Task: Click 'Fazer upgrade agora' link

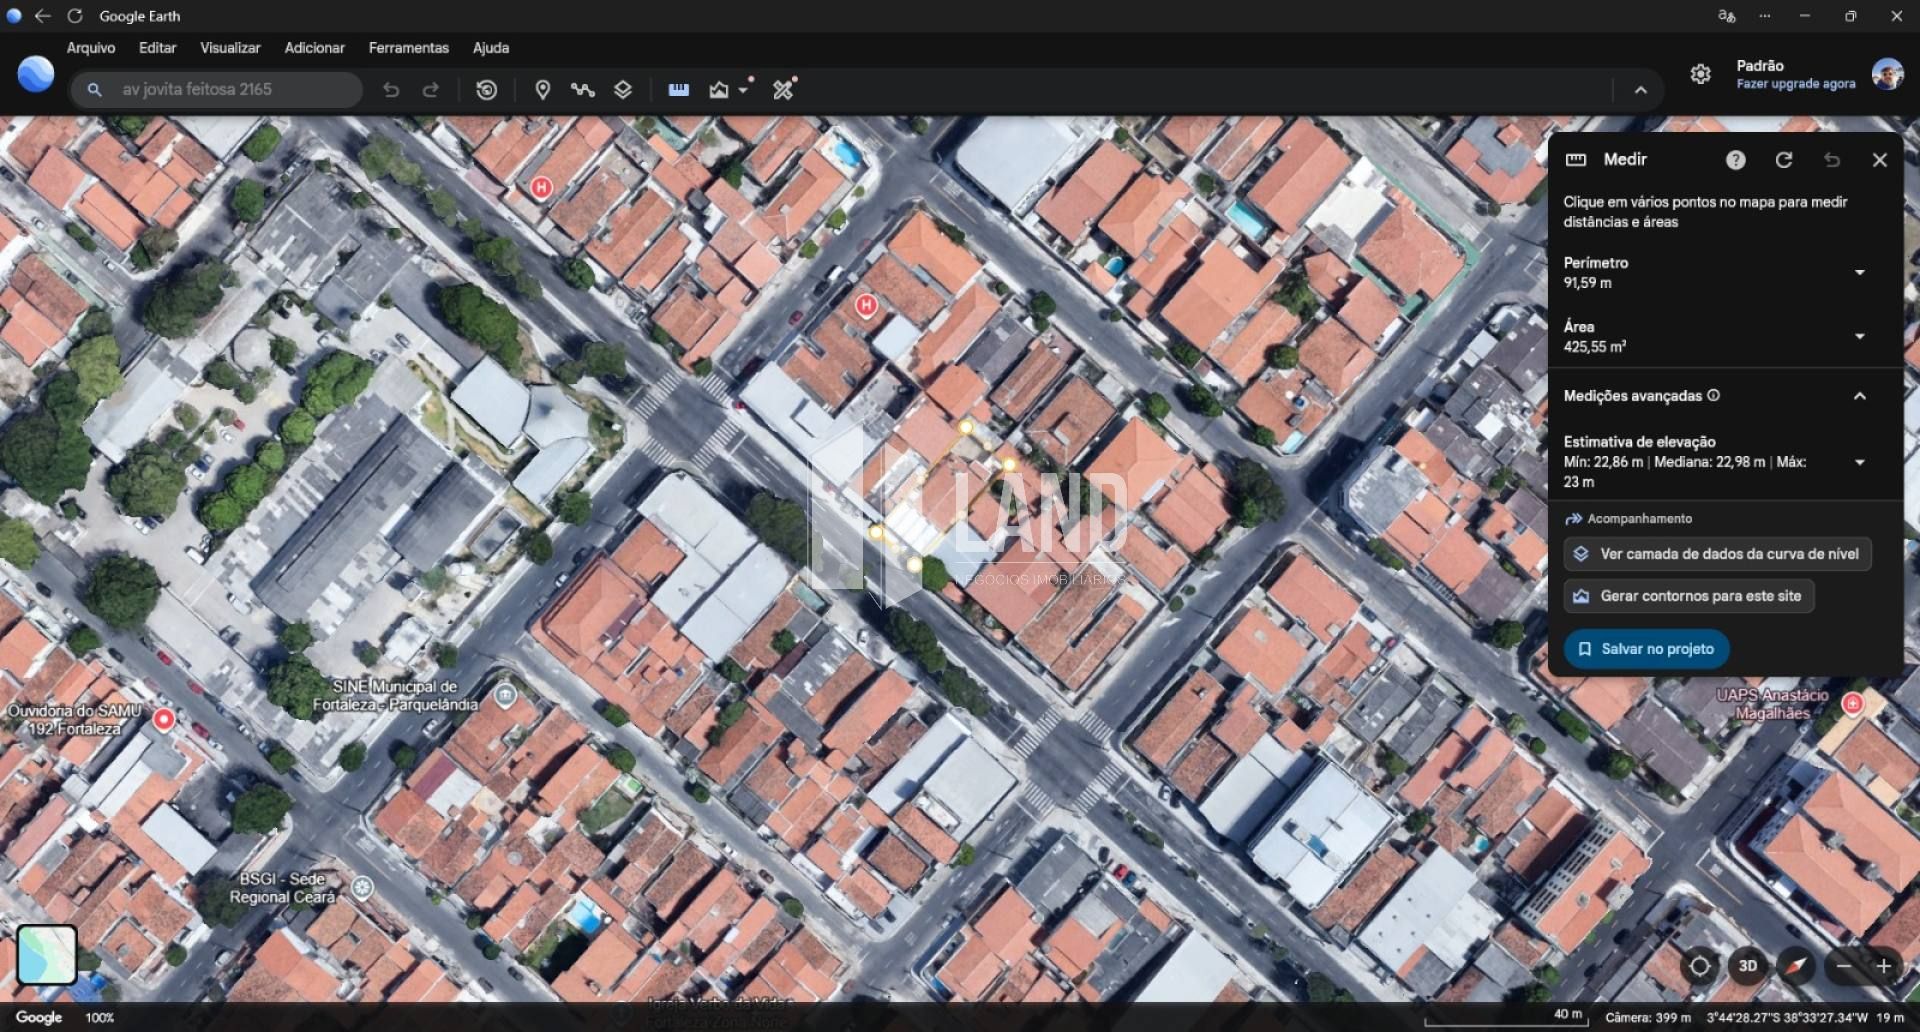Action: [x=1796, y=84]
